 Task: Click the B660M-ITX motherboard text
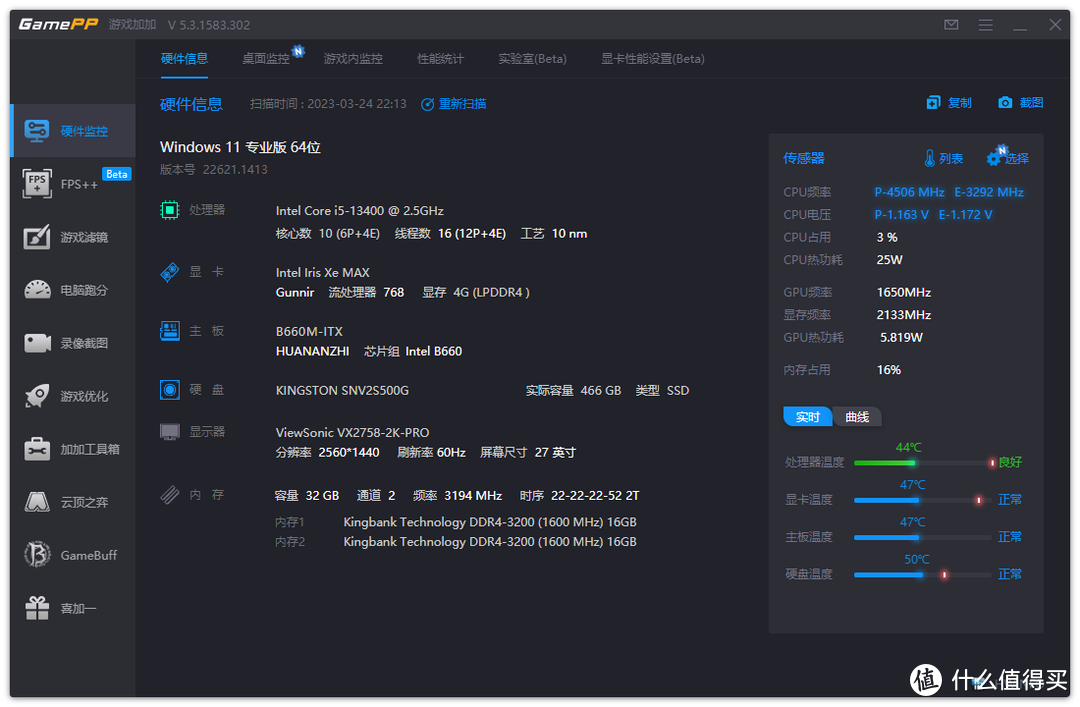(x=309, y=331)
